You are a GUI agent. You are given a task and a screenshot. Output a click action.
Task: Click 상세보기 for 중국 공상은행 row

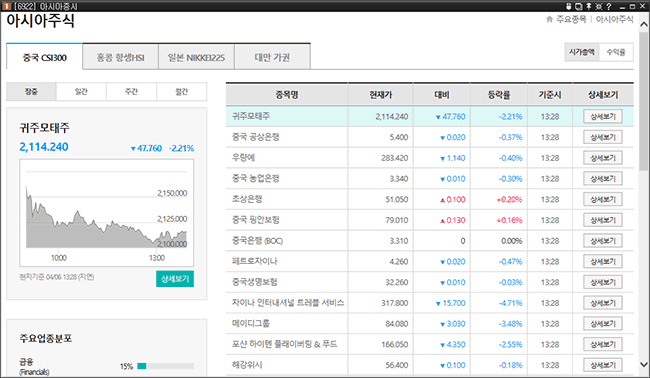click(603, 137)
